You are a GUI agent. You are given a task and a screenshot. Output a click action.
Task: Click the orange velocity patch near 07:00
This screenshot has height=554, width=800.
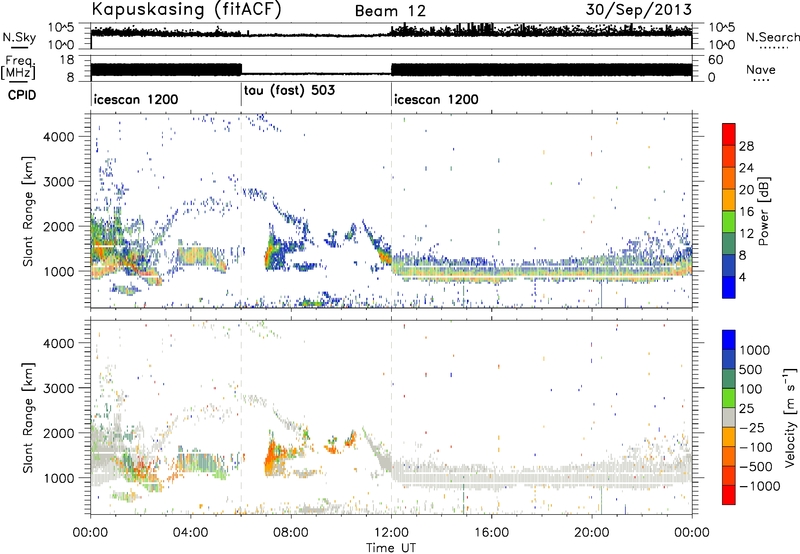pyautogui.click(x=272, y=459)
